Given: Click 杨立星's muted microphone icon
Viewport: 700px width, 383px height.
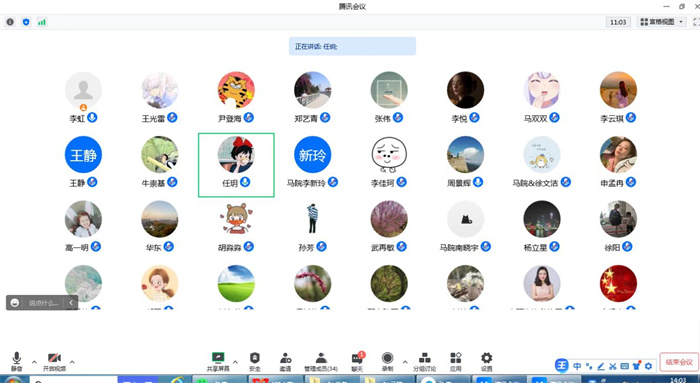Looking at the screenshot, I should click(x=554, y=246).
